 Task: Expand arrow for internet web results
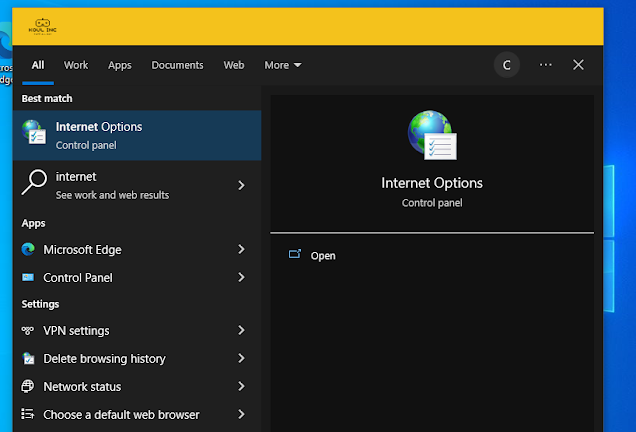coord(241,185)
